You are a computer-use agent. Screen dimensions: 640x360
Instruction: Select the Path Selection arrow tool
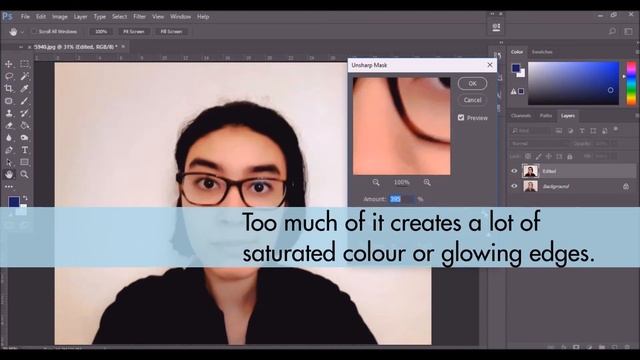click(x=9, y=162)
